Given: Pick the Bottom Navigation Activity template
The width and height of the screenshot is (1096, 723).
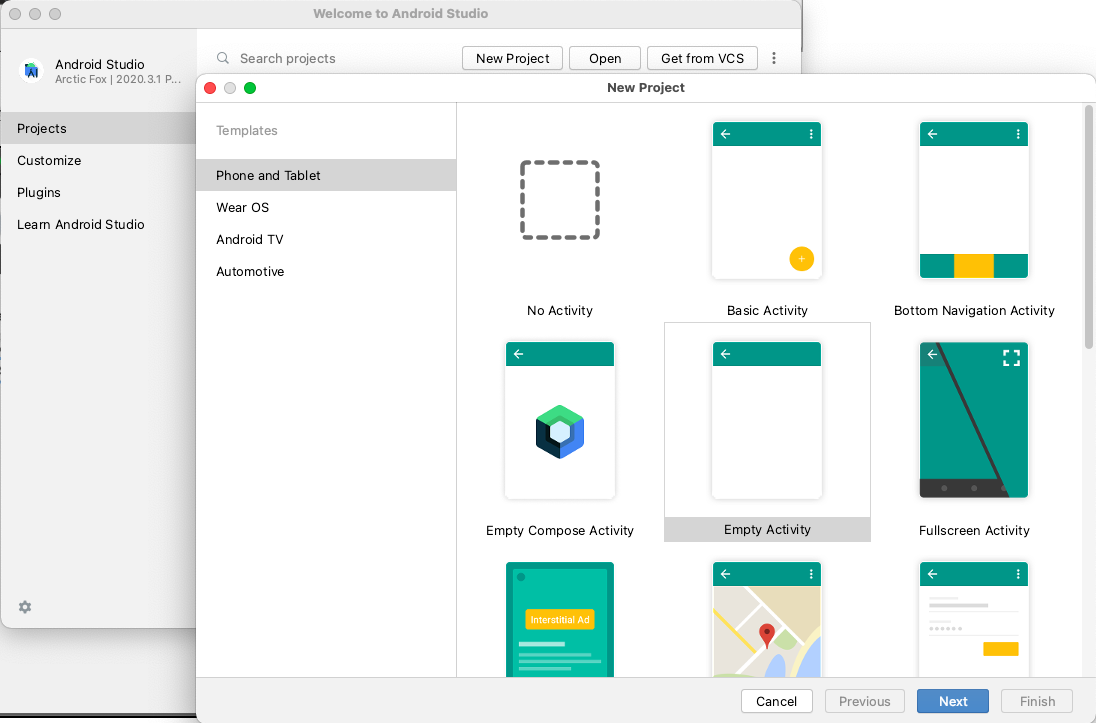Looking at the screenshot, I should tap(974, 200).
